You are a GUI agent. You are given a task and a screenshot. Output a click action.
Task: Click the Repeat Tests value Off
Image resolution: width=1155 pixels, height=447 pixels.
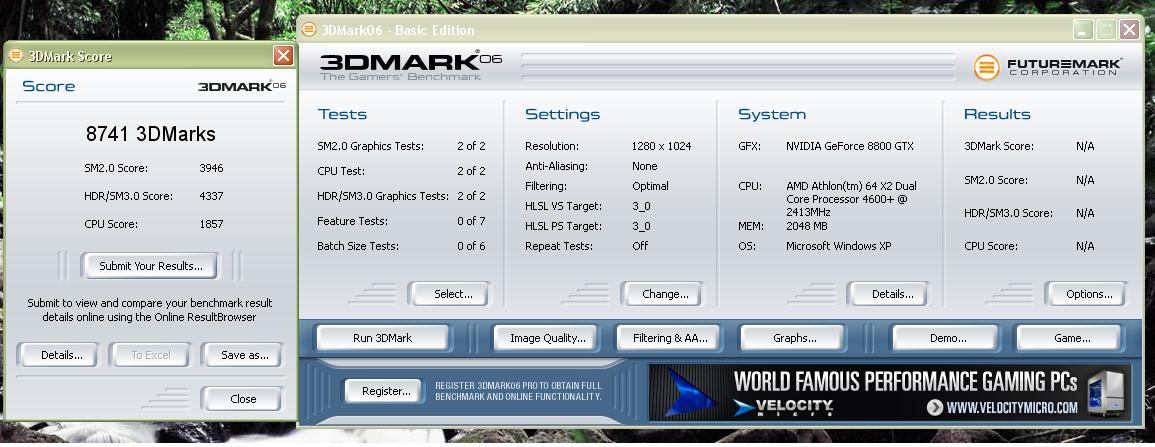pyautogui.click(x=640, y=246)
